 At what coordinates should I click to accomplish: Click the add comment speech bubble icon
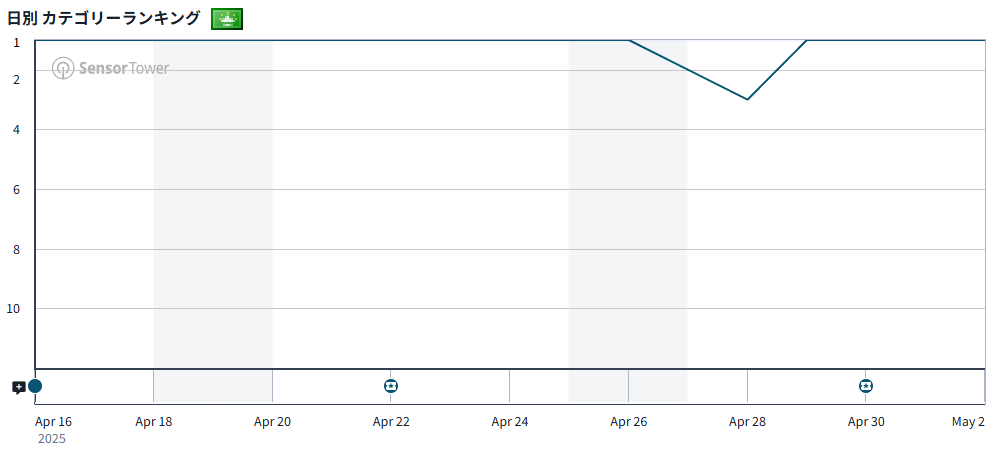[x=18, y=387]
